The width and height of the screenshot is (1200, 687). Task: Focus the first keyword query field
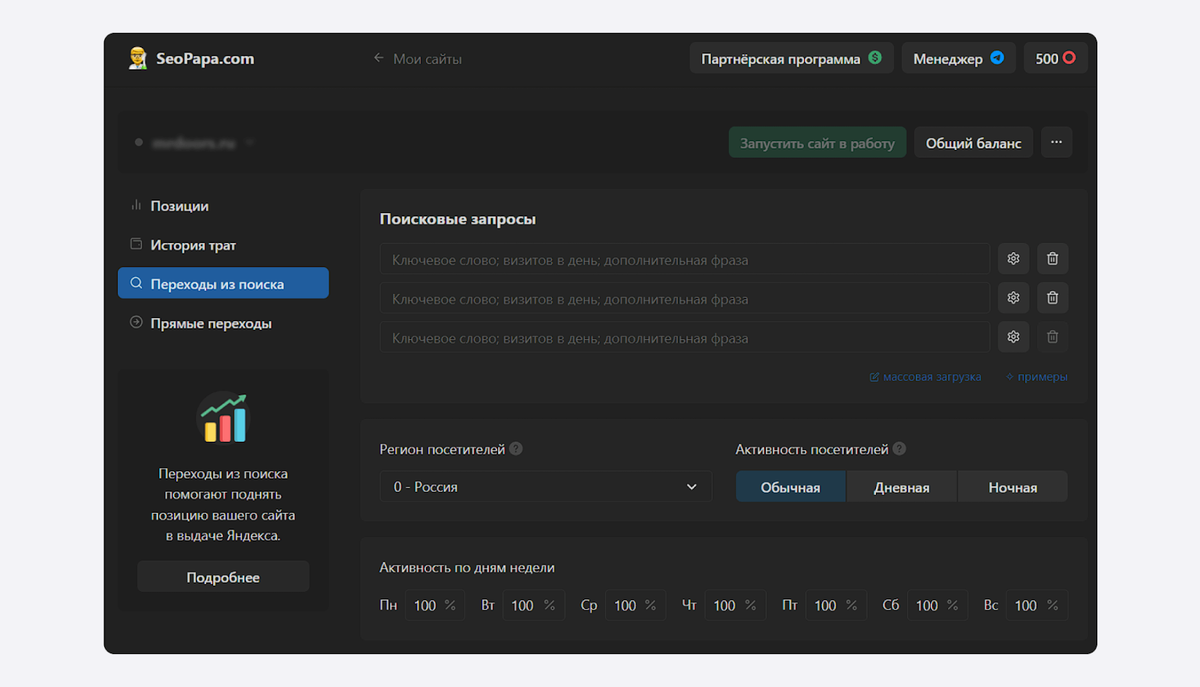[x=685, y=259]
